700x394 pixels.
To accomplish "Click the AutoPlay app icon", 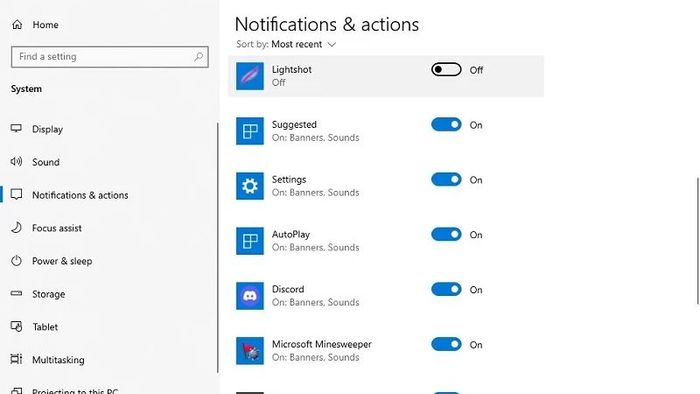I will [250, 241].
